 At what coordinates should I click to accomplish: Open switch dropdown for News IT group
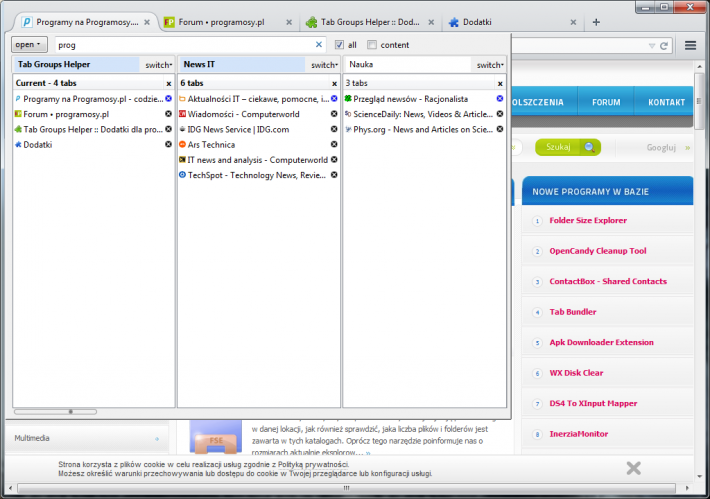tap(324, 65)
